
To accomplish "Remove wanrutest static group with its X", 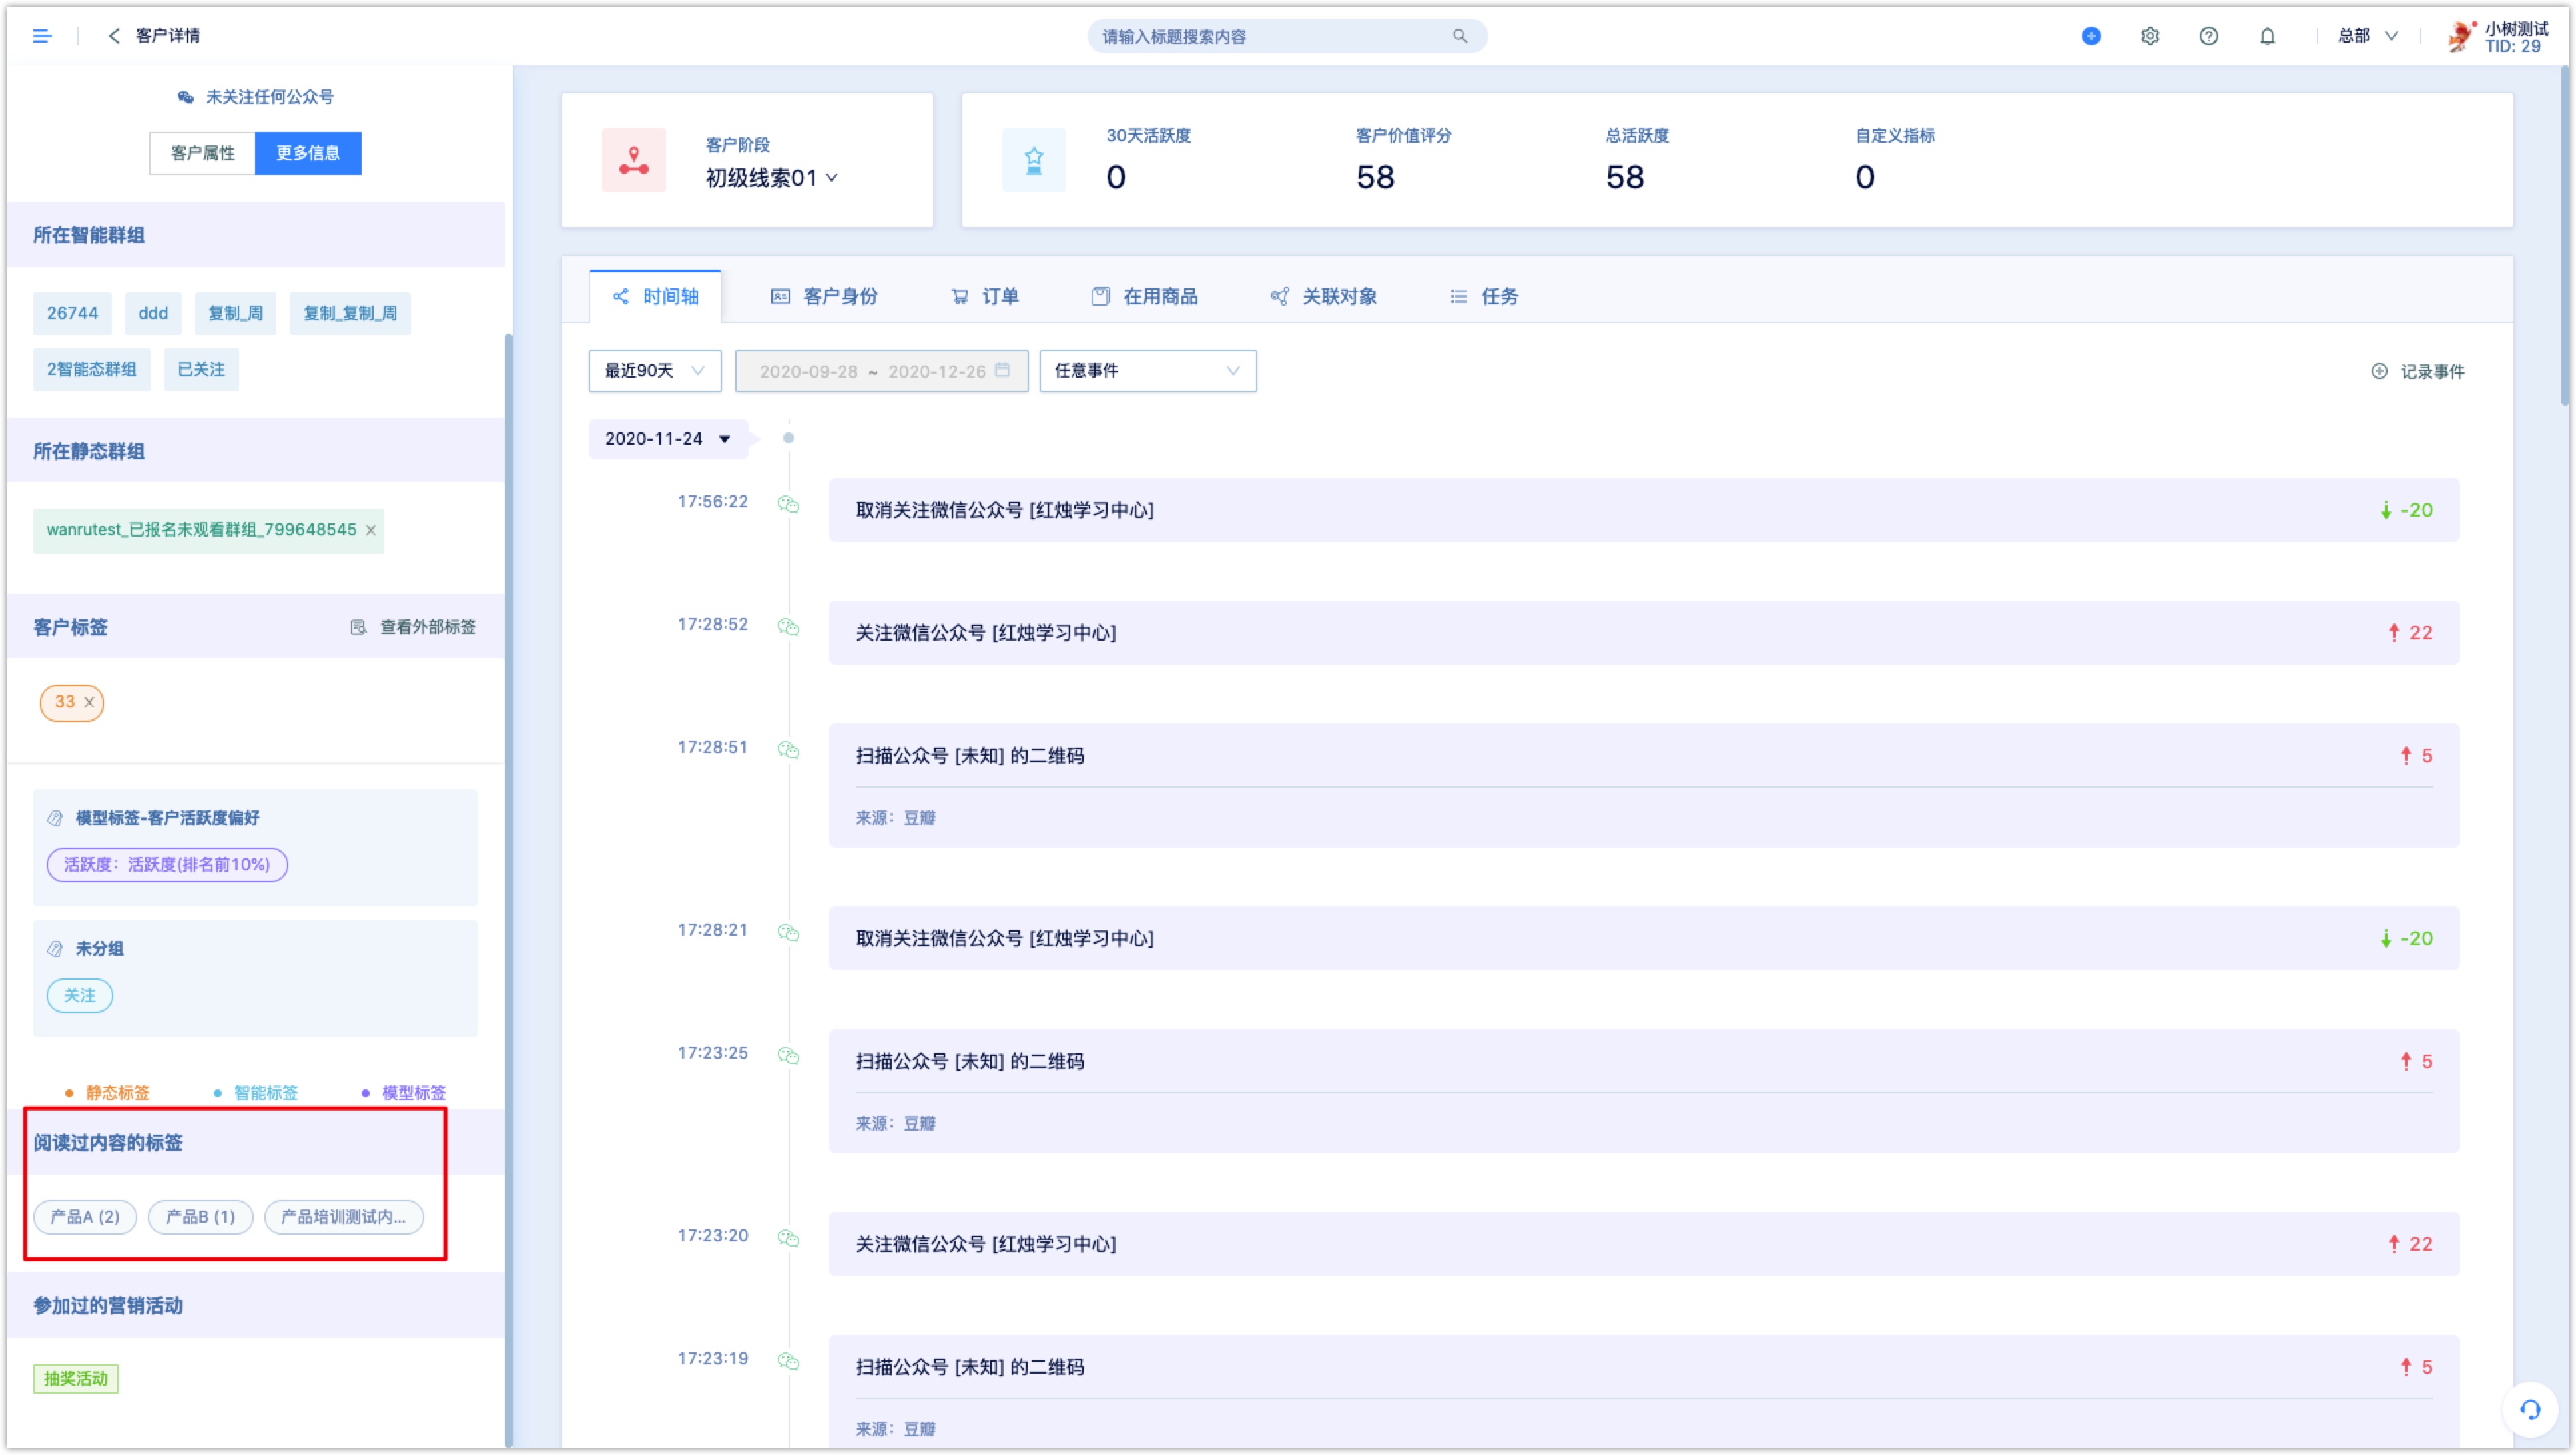I will 371,530.
